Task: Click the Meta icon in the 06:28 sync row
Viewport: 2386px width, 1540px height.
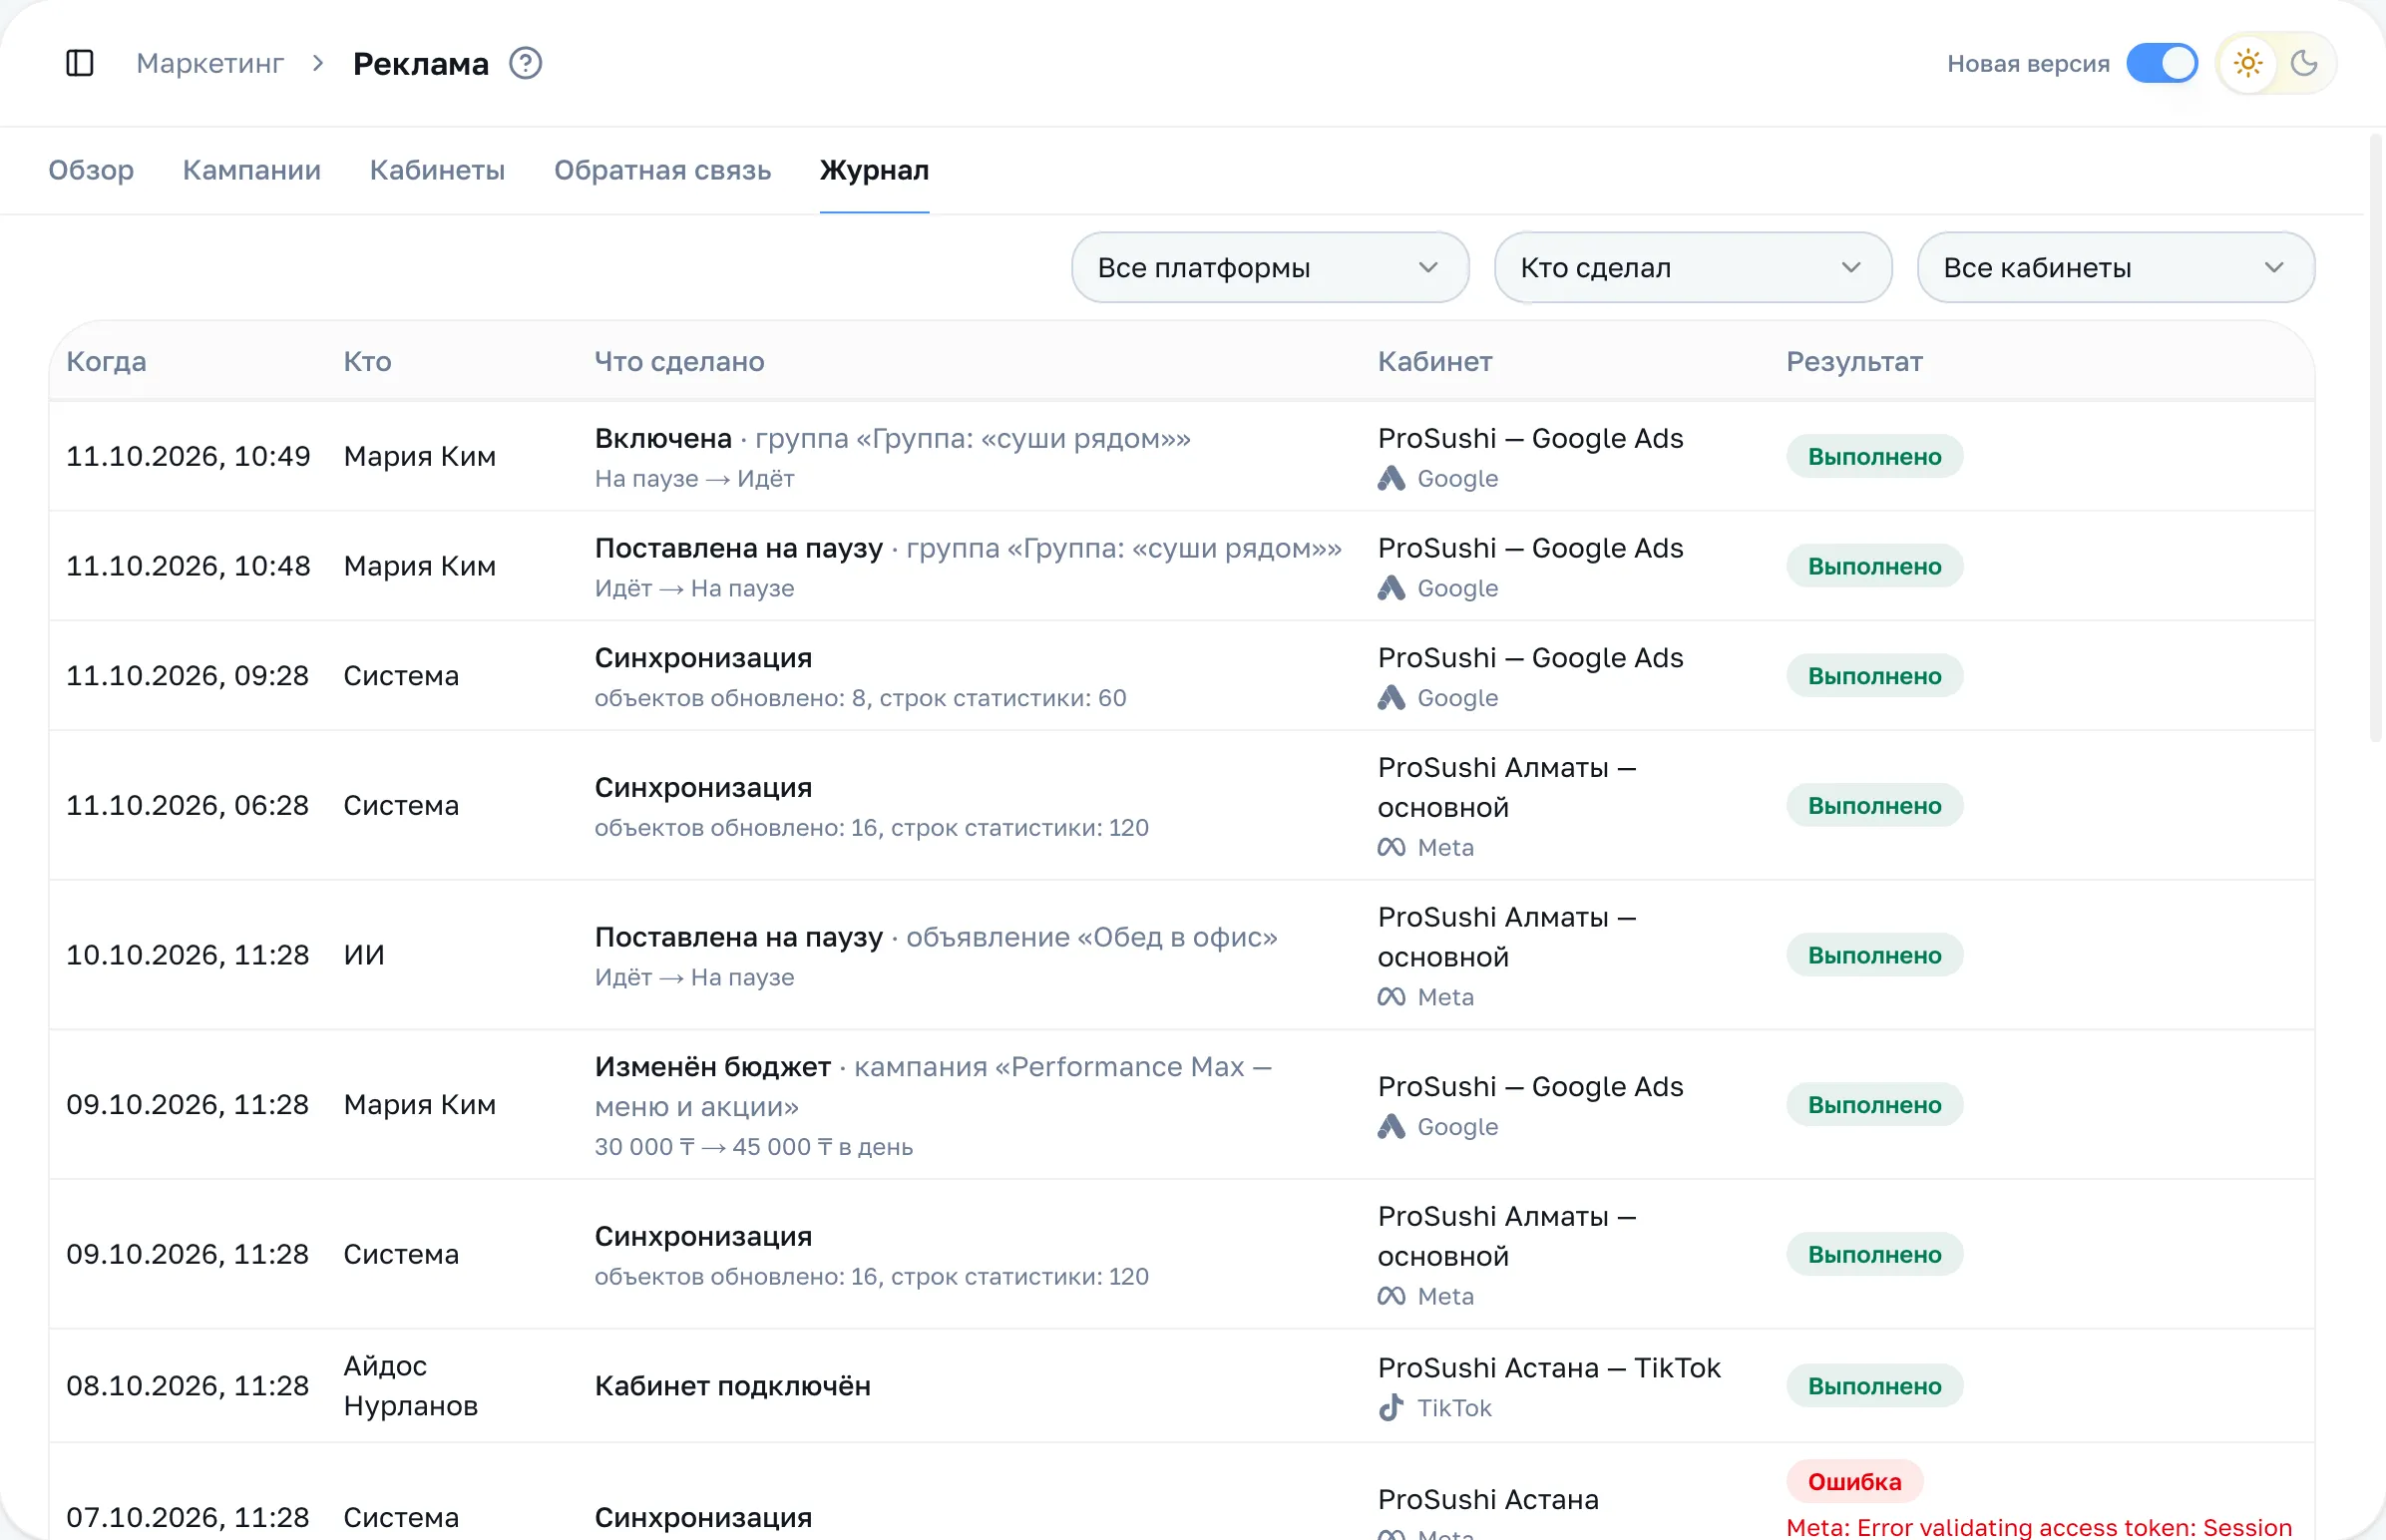Action: 1391,847
